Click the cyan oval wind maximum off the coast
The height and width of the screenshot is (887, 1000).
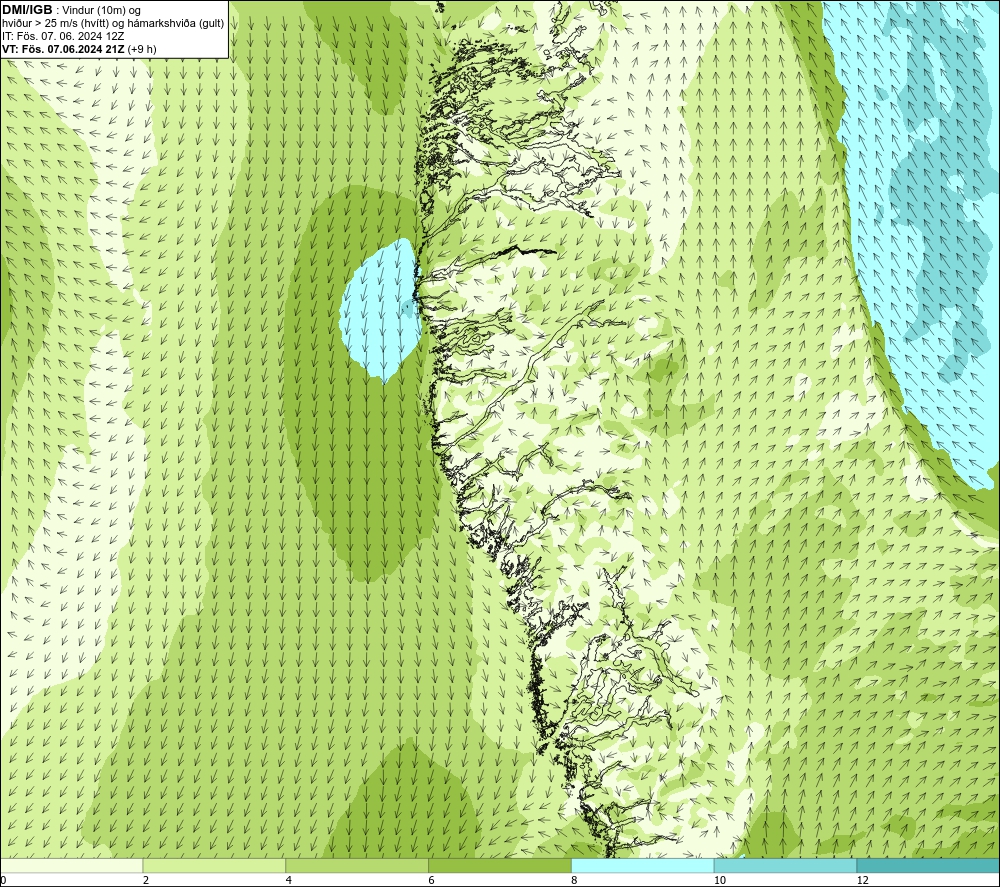point(381,311)
